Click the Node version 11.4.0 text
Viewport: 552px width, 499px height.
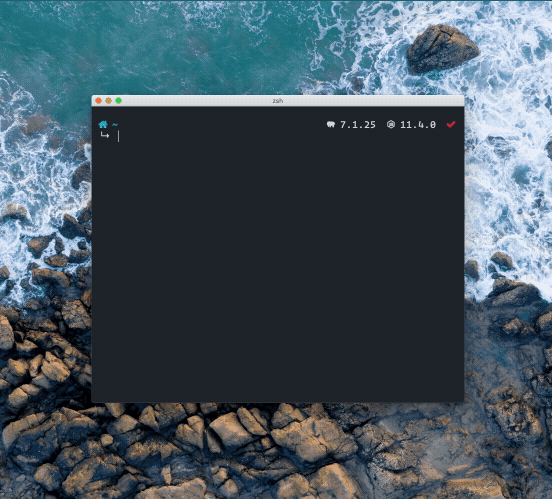tap(418, 125)
